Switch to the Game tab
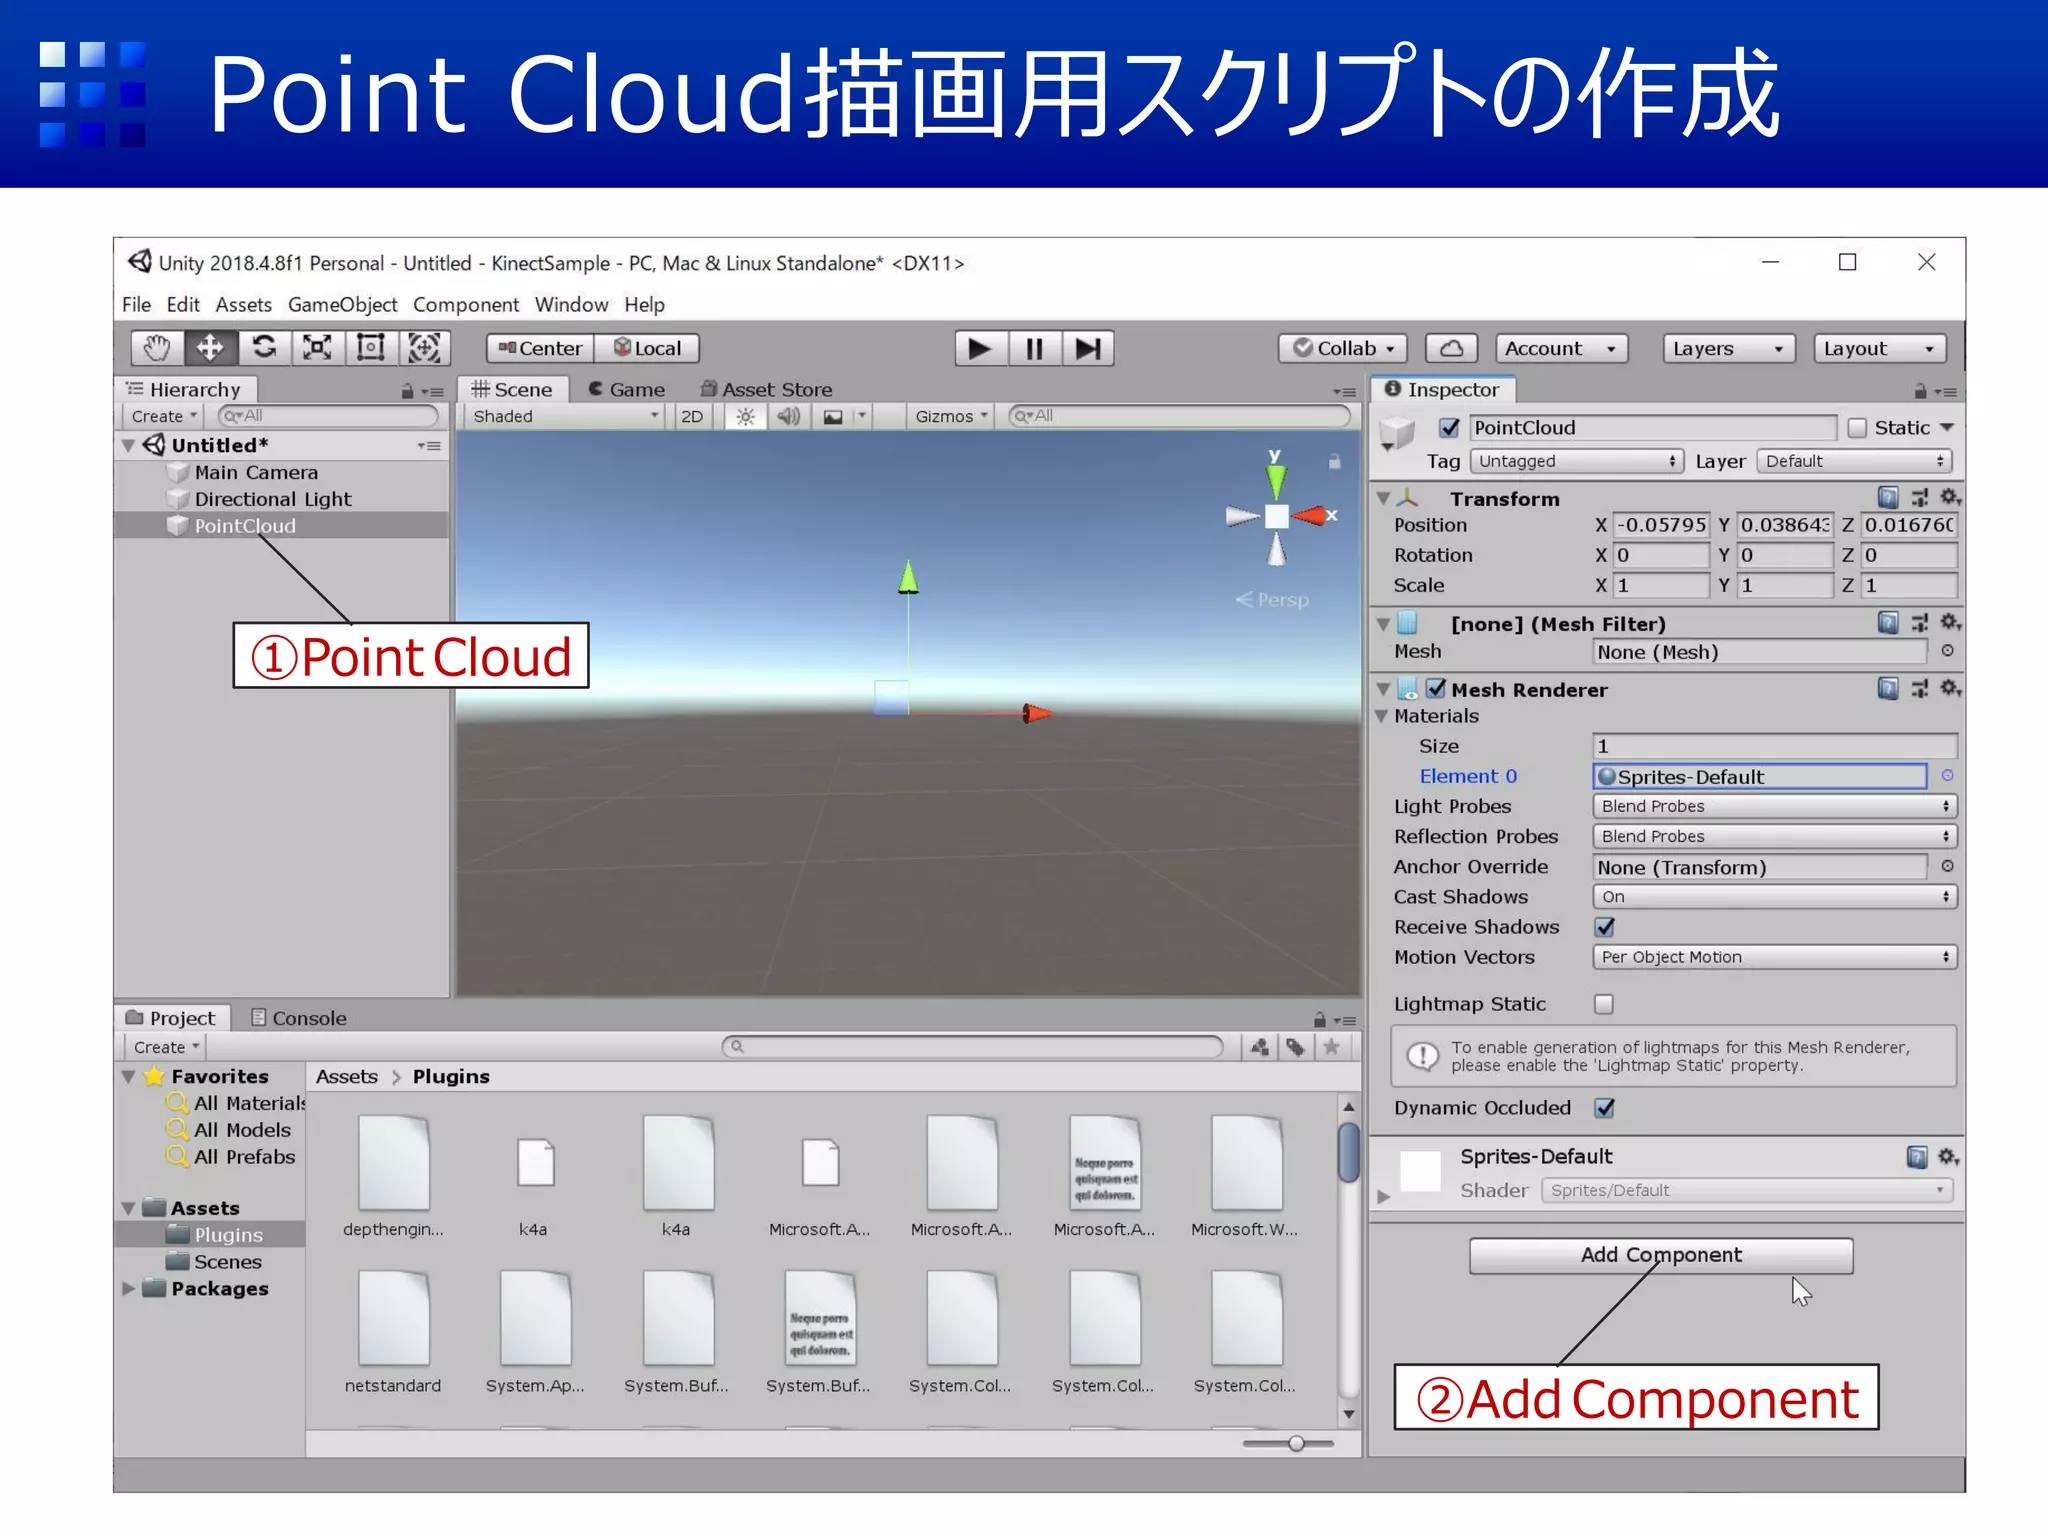2048x1536 pixels. pos(627,389)
